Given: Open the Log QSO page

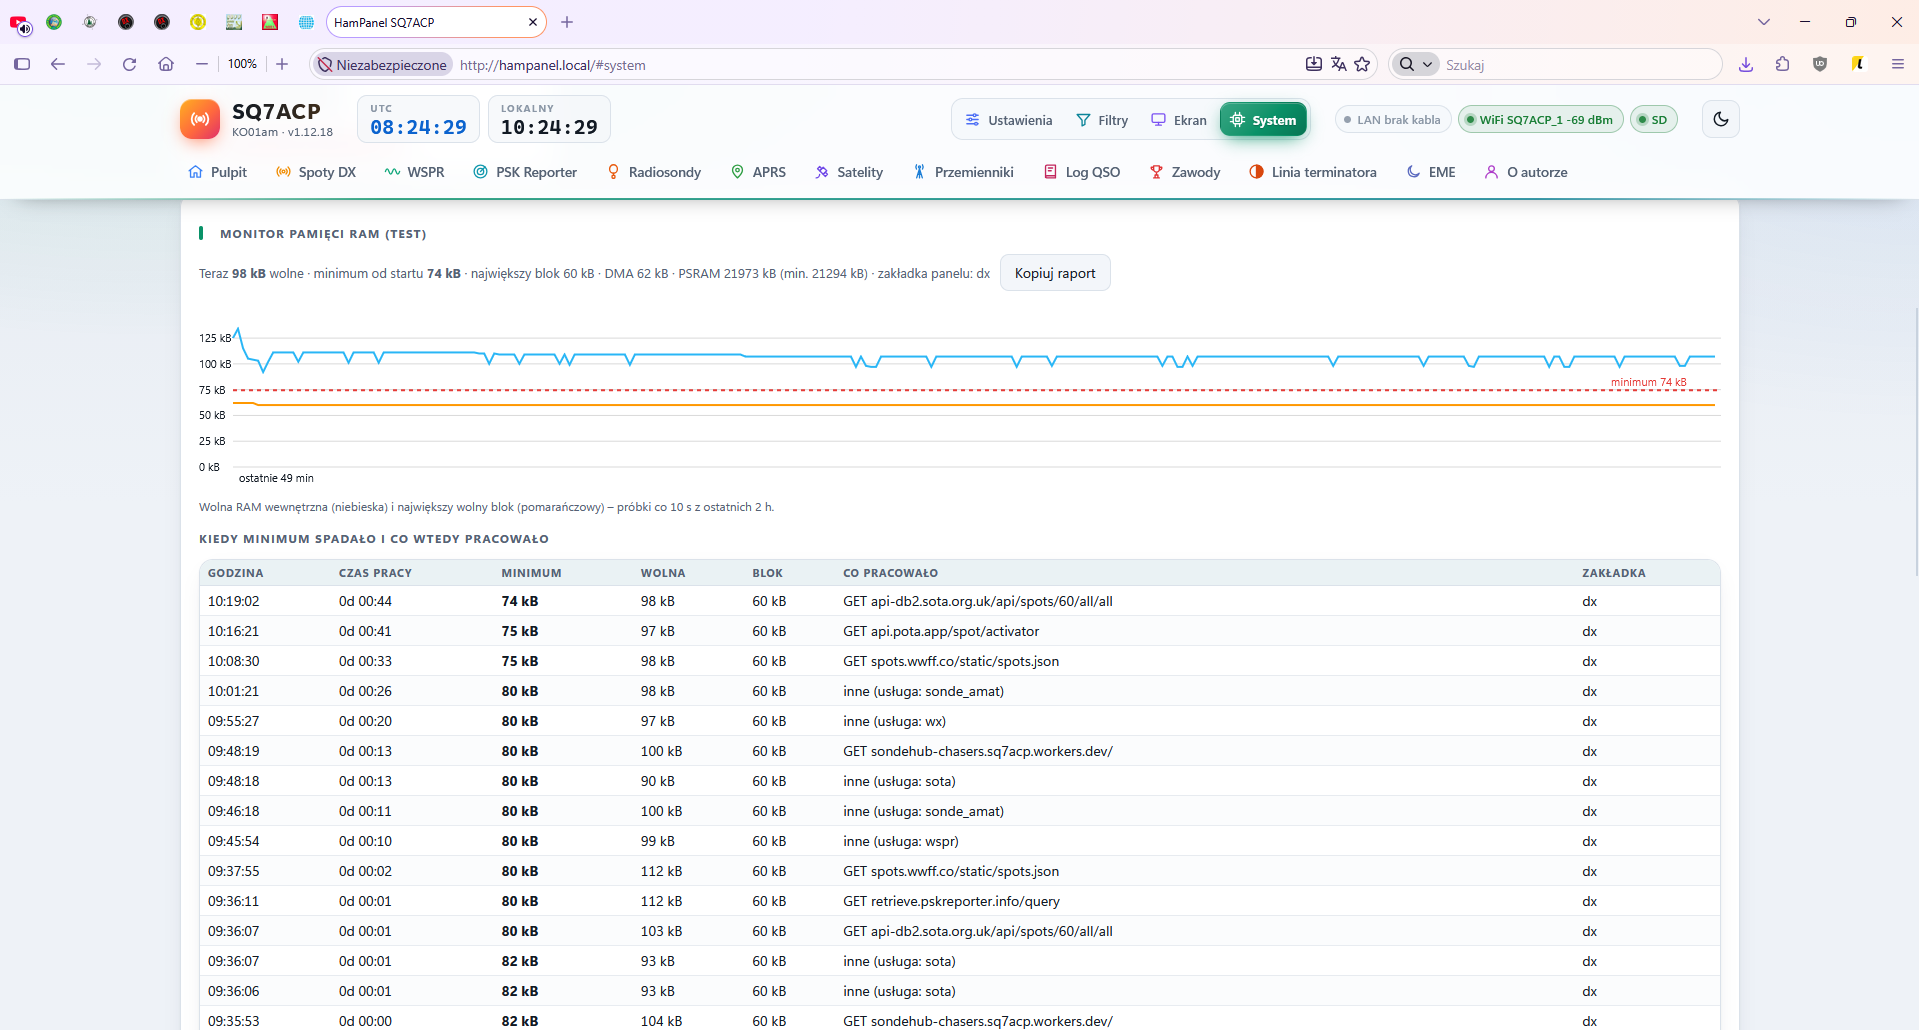Looking at the screenshot, I should (x=1082, y=172).
